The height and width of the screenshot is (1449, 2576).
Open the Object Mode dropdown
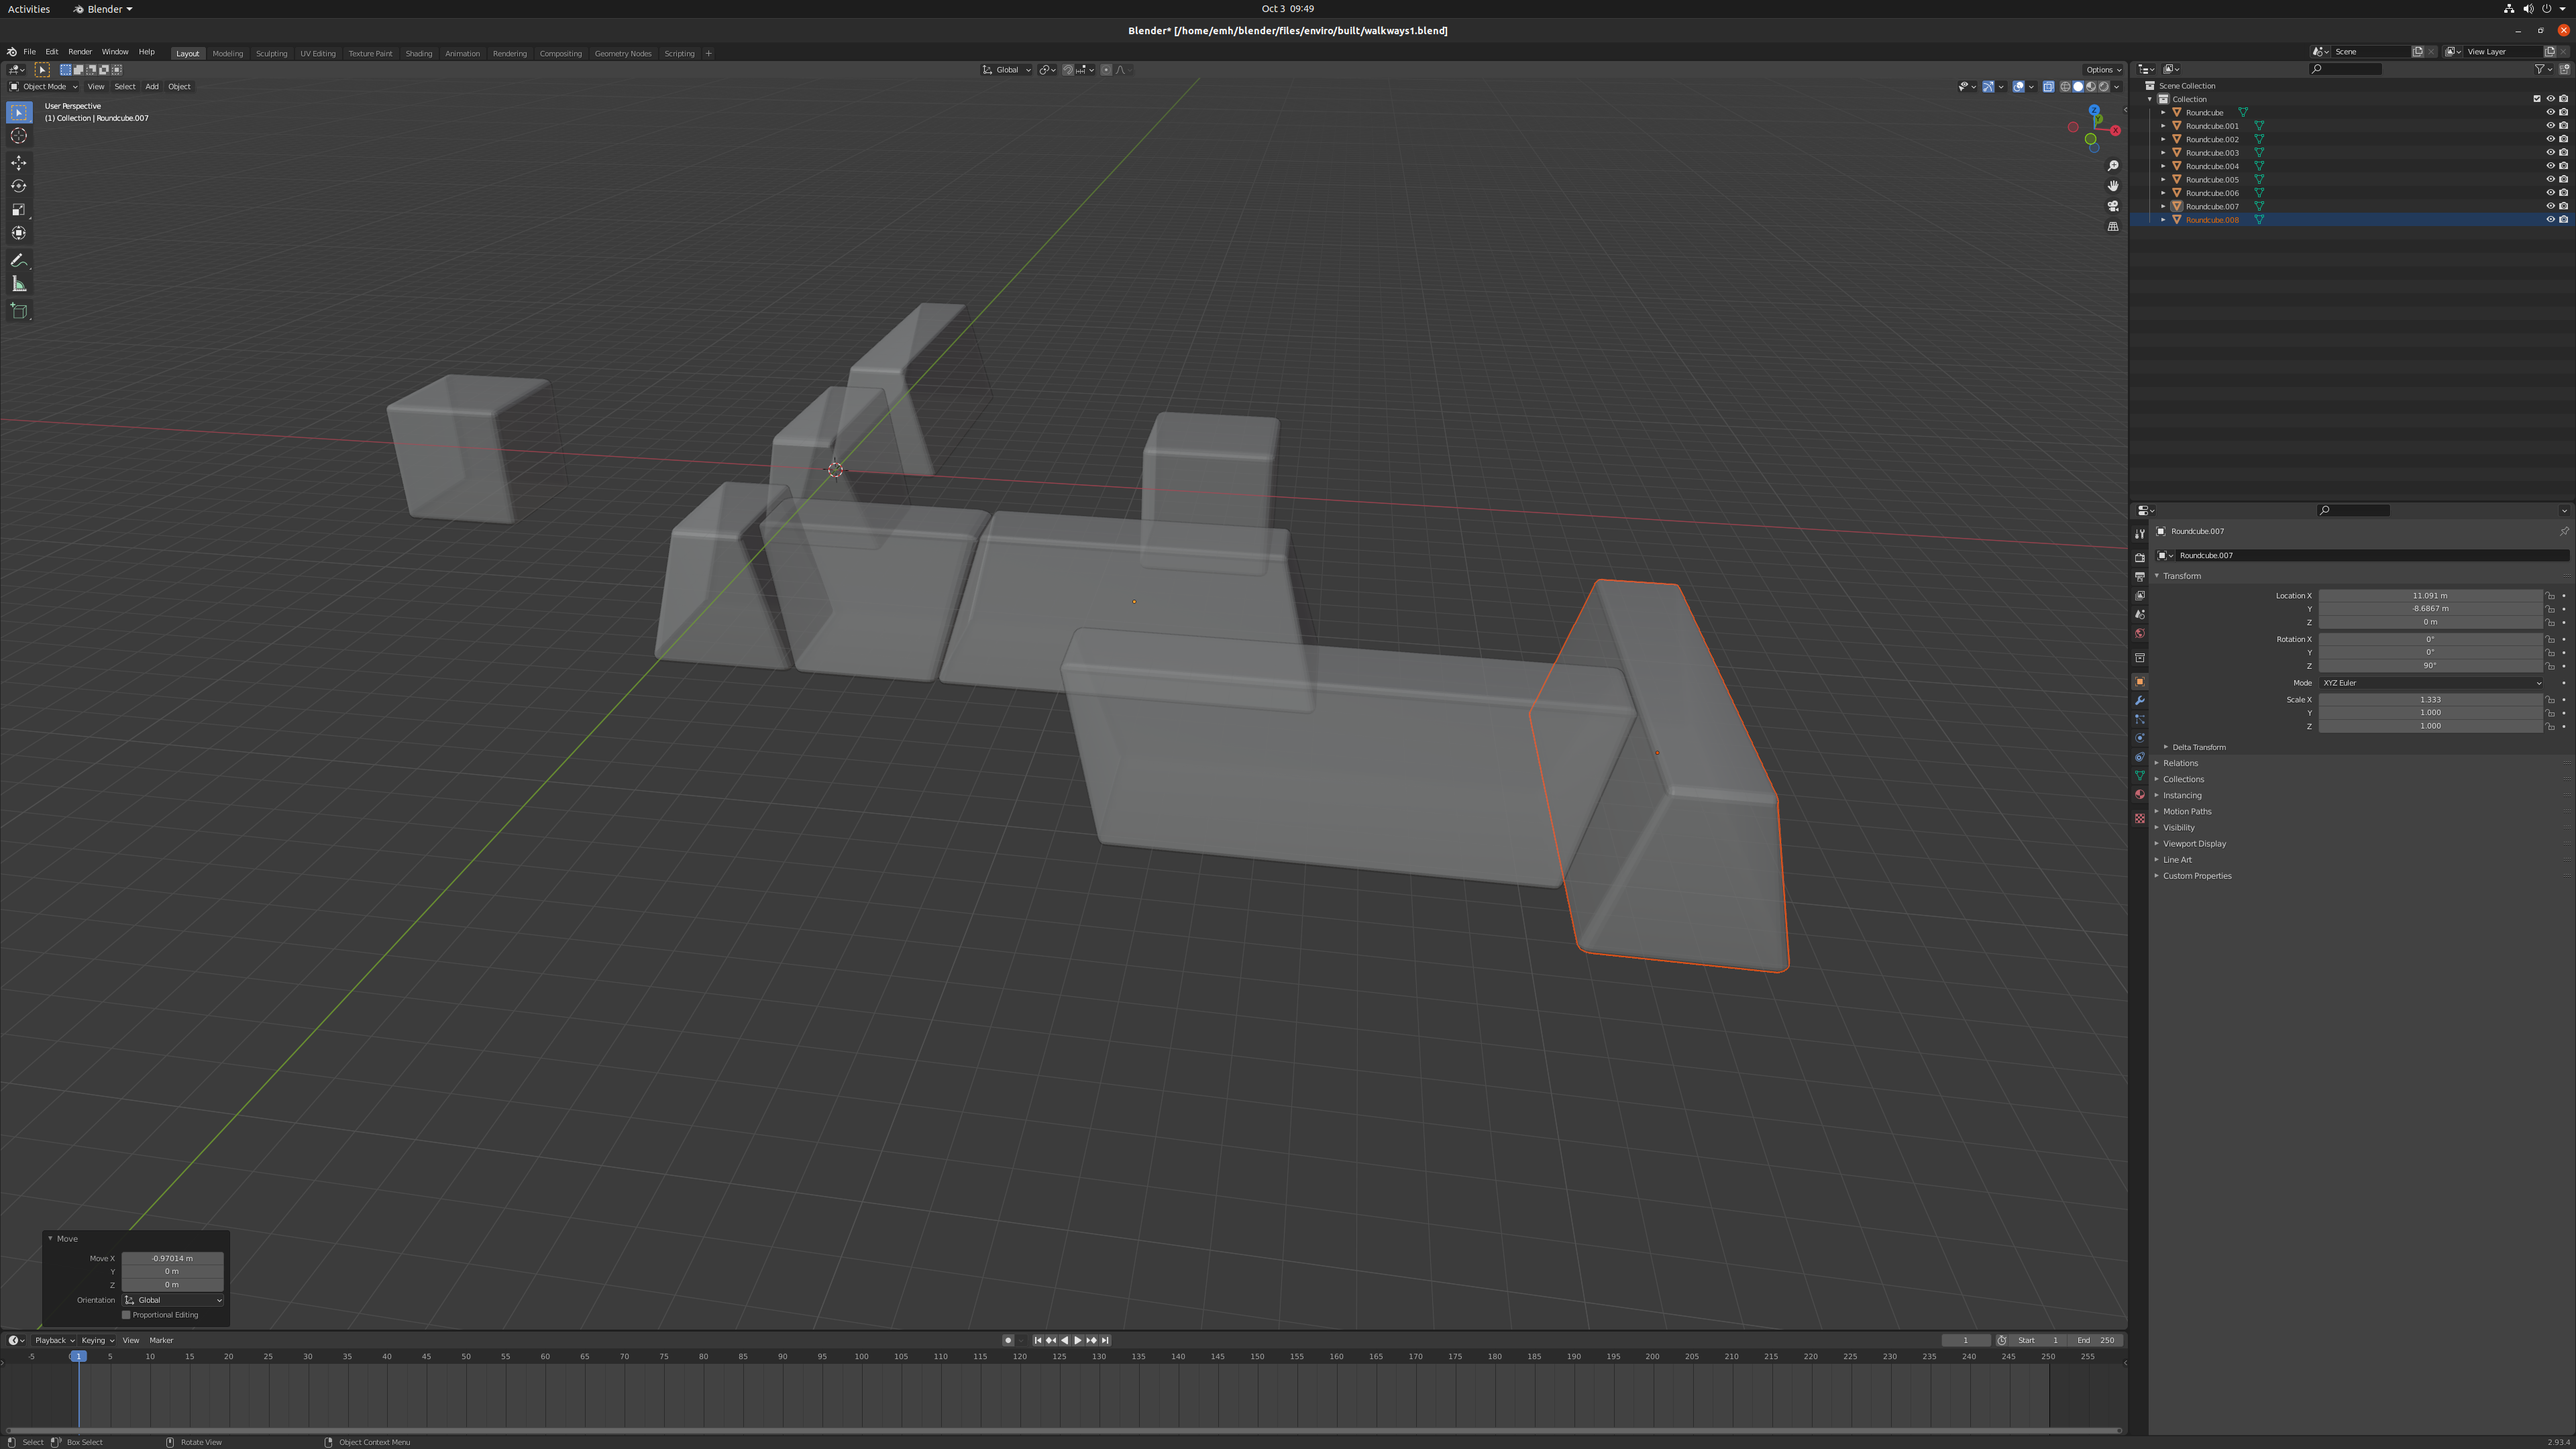[x=43, y=87]
